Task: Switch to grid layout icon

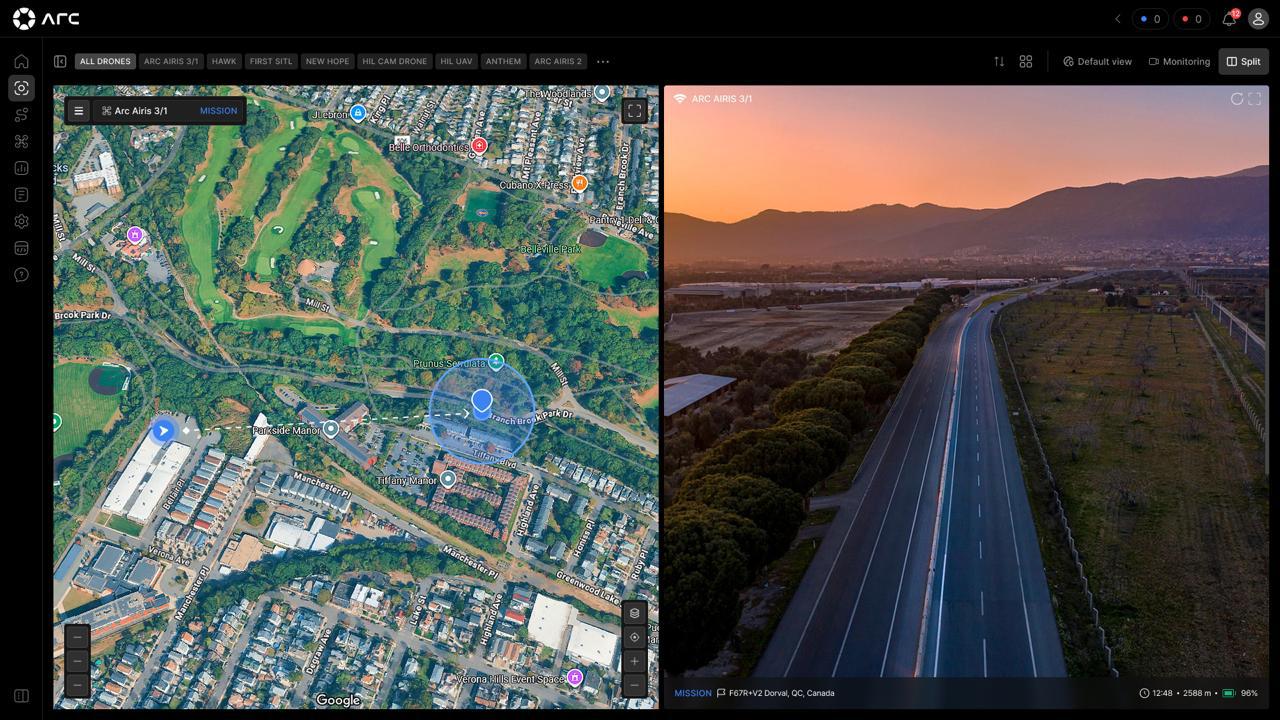Action: 1026,61
